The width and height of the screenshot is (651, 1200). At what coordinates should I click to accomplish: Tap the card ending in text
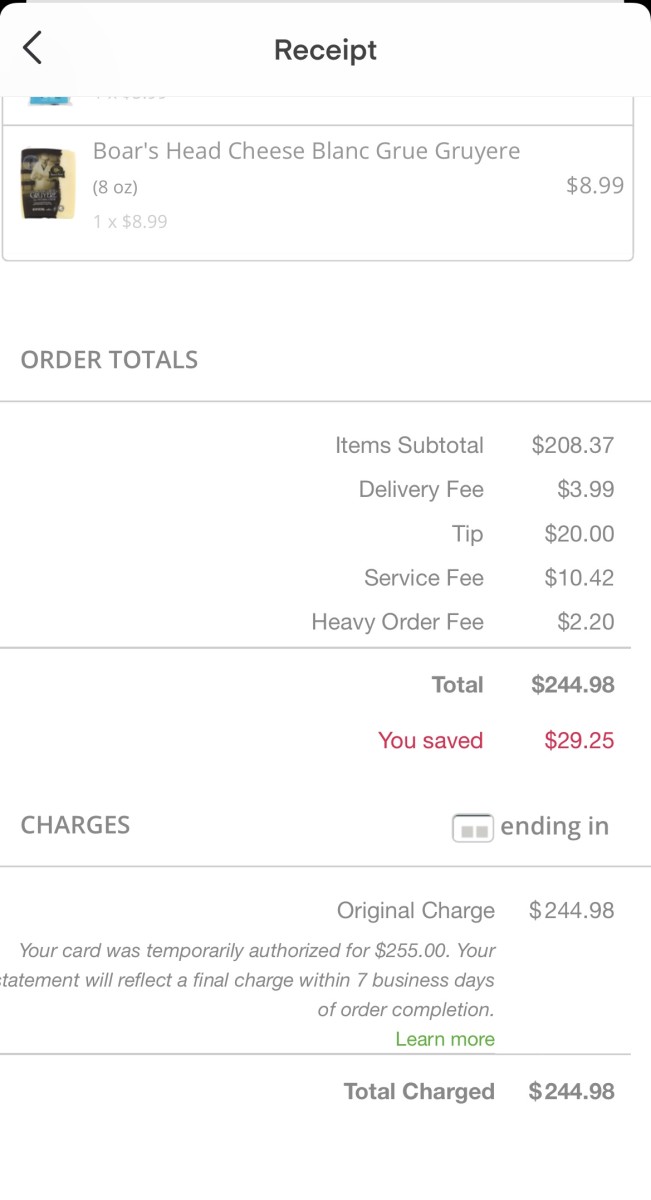pyautogui.click(x=554, y=826)
